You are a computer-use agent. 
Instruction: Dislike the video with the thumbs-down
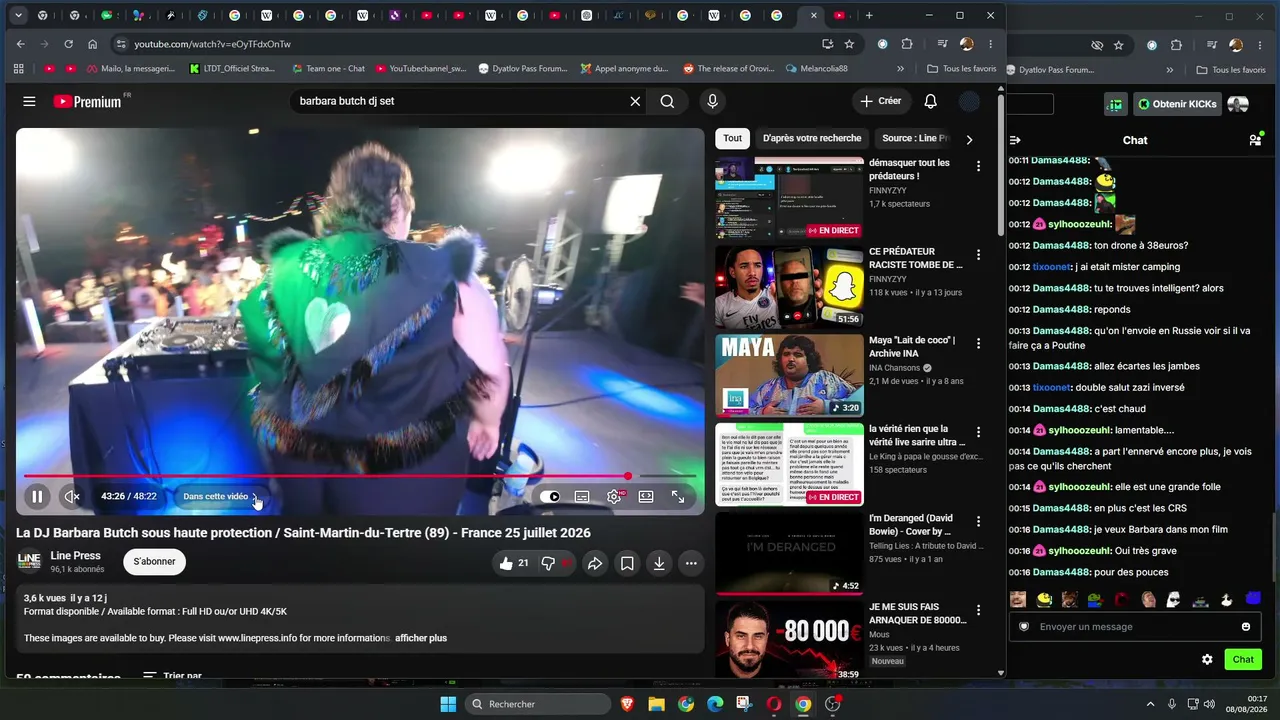tap(551, 563)
